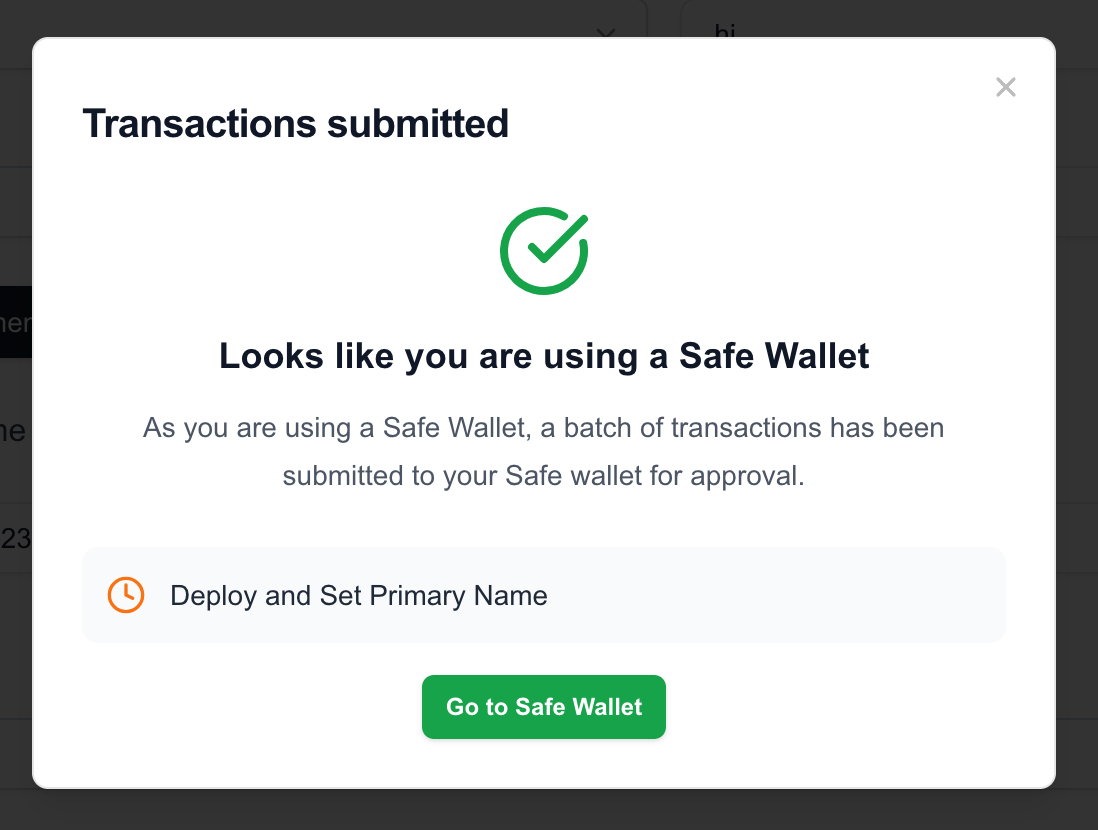
Task: Click the Transactions submitted title
Action: (x=296, y=124)
